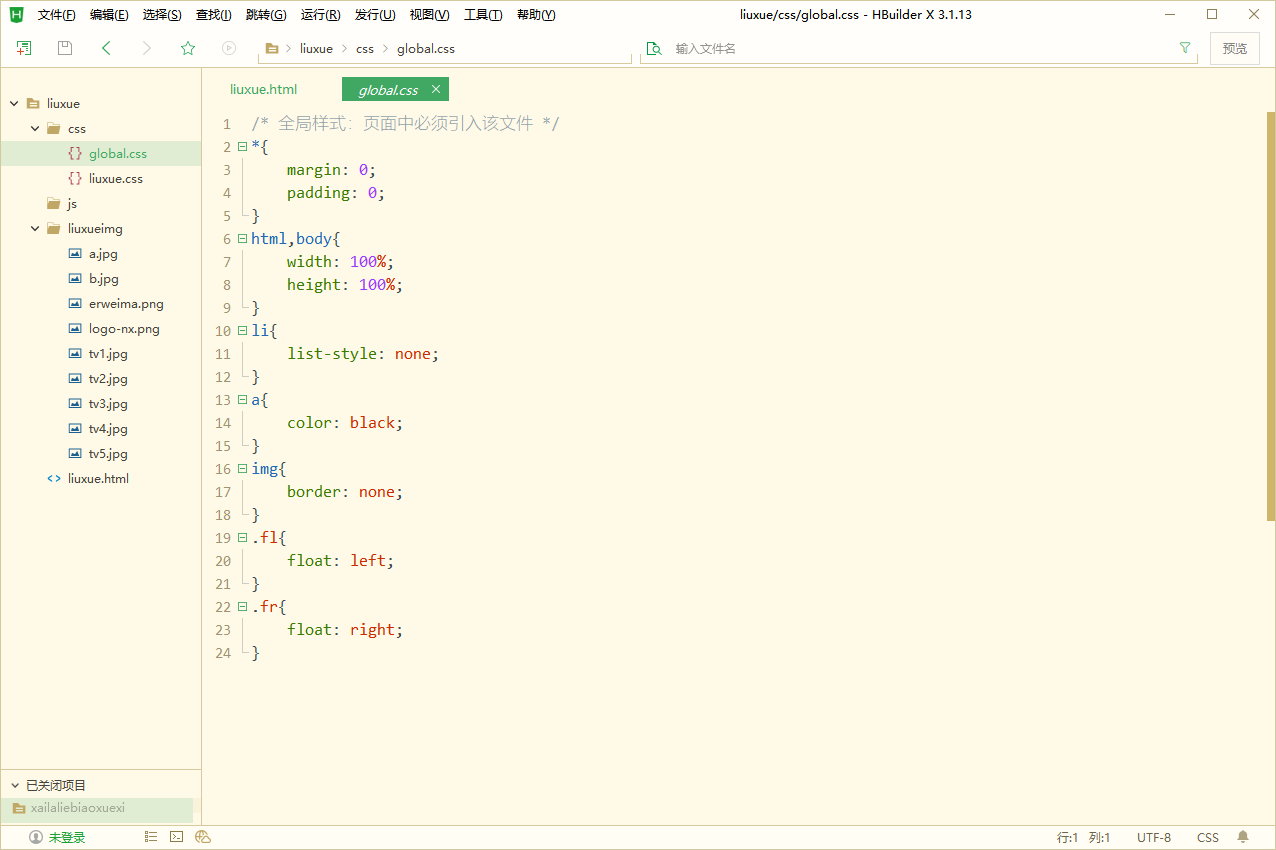Open the terminal icon in status bar

(x=177, y=837)
